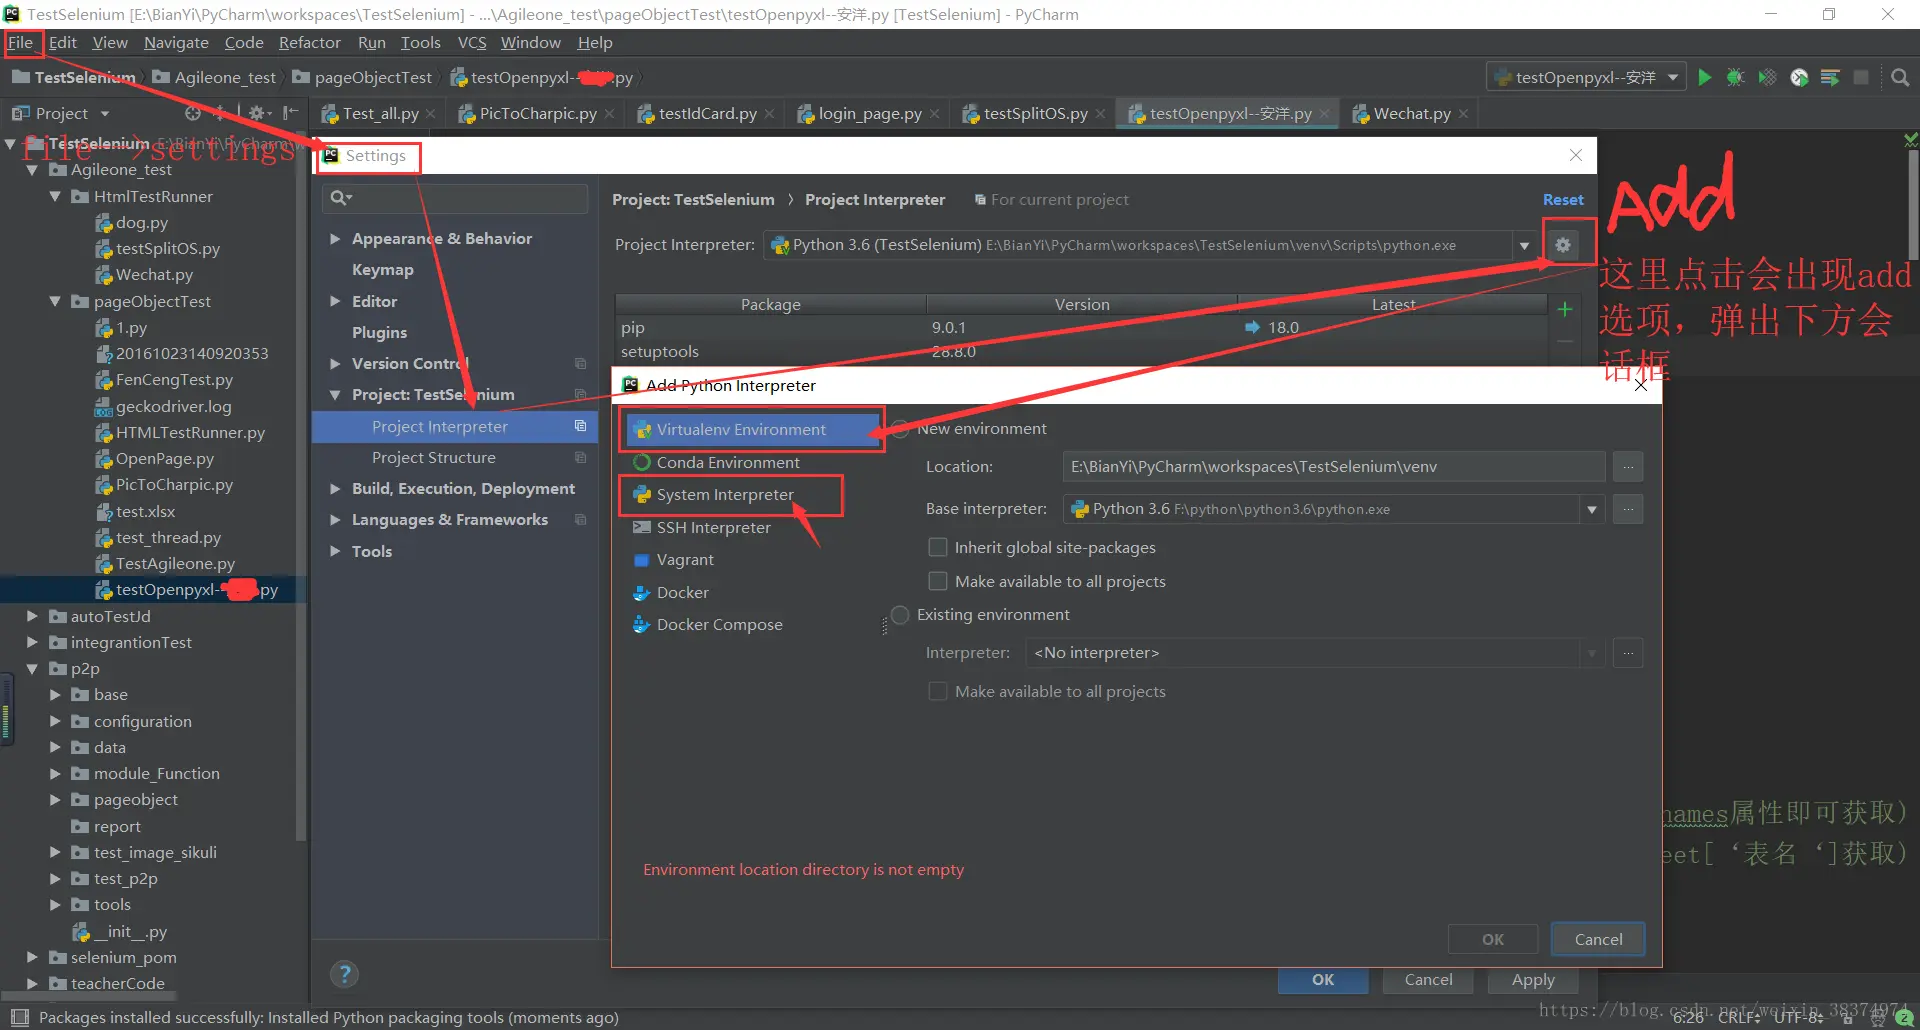Switch to login_page.py editor tab

click(869, 114)
